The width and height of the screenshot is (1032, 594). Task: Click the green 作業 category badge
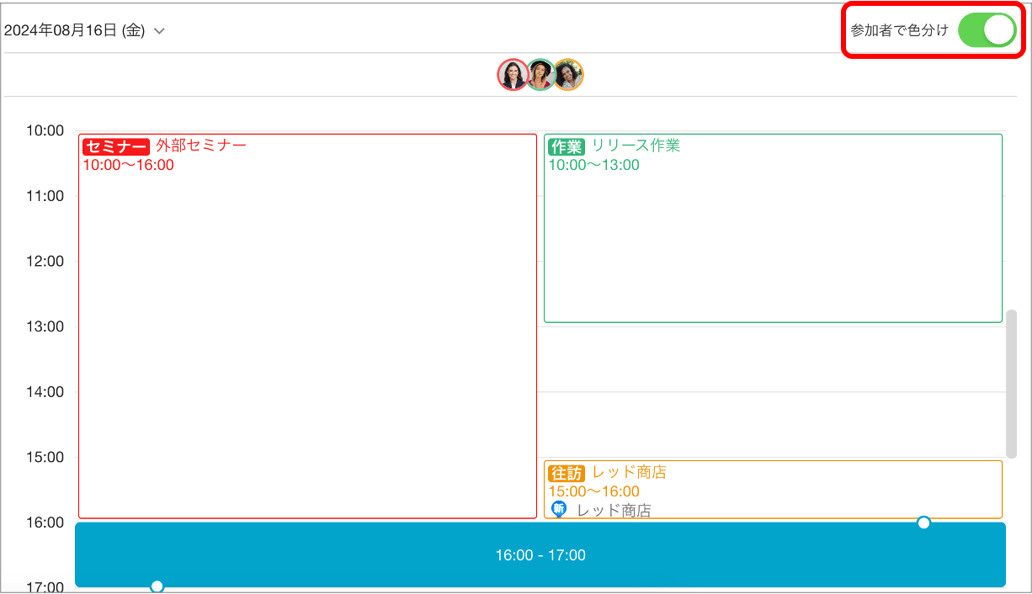(566, 146)
